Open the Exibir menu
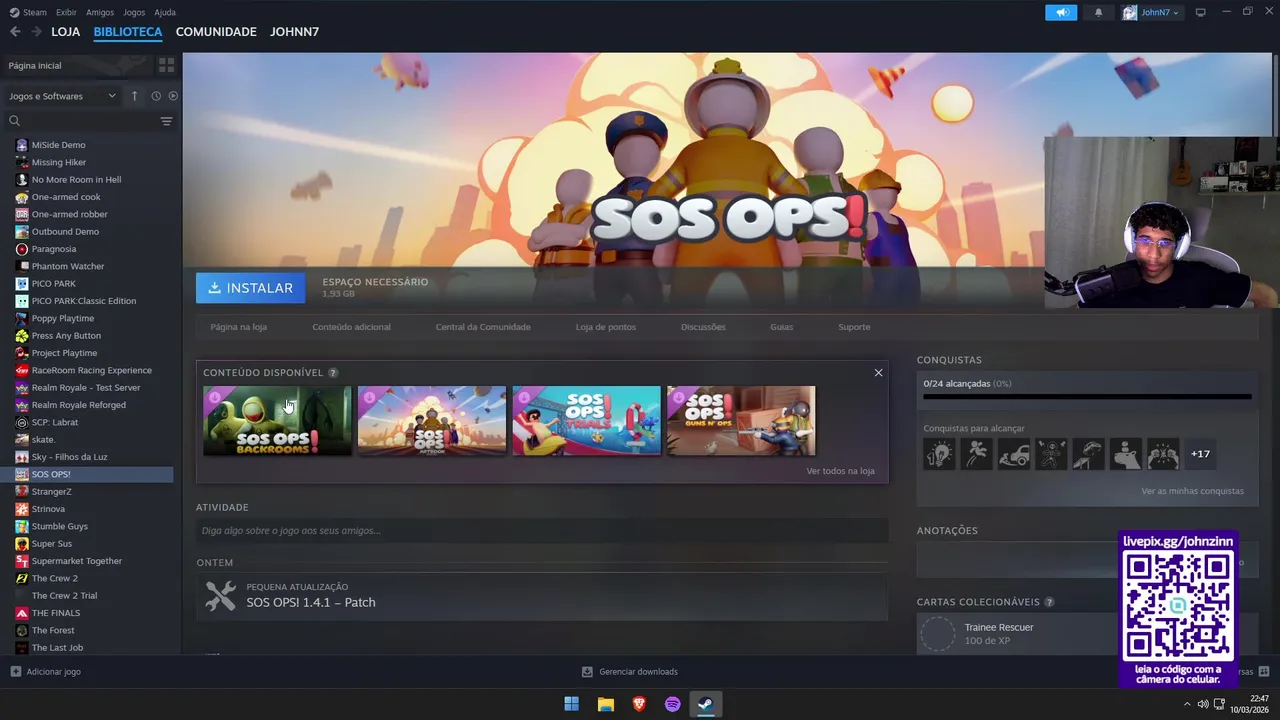The height and width of the screenshot is (720, 1280). (66, 12)
